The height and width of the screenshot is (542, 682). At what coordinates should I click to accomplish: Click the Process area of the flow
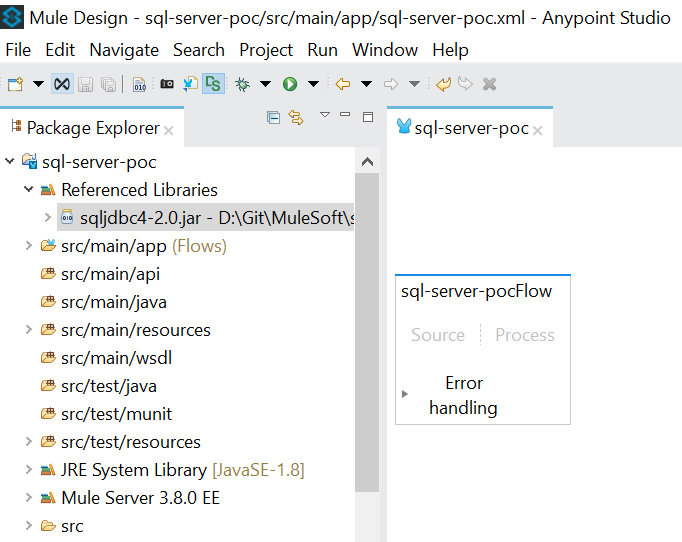coord(525,335)
